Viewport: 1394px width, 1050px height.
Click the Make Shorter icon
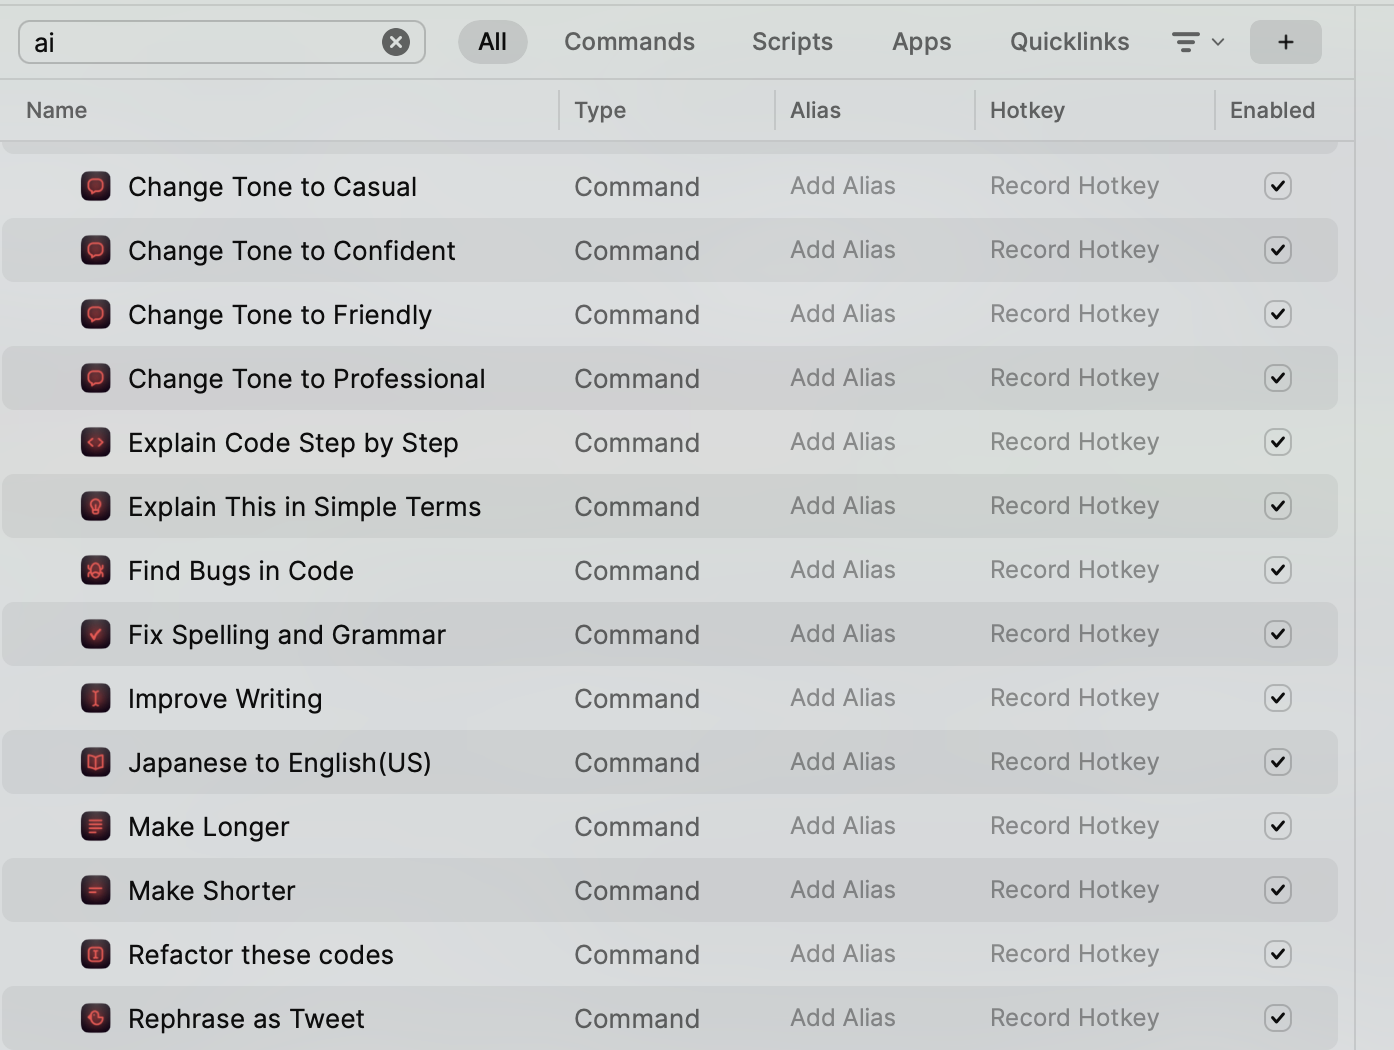tap(95, 890)
